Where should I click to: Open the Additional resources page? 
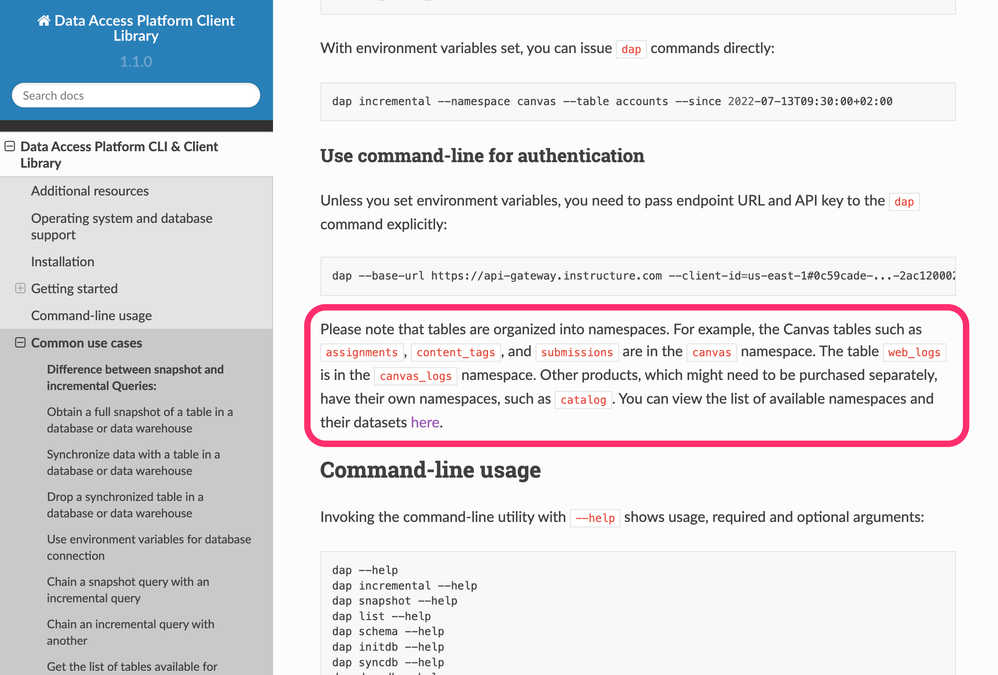[x=90, y=191]
